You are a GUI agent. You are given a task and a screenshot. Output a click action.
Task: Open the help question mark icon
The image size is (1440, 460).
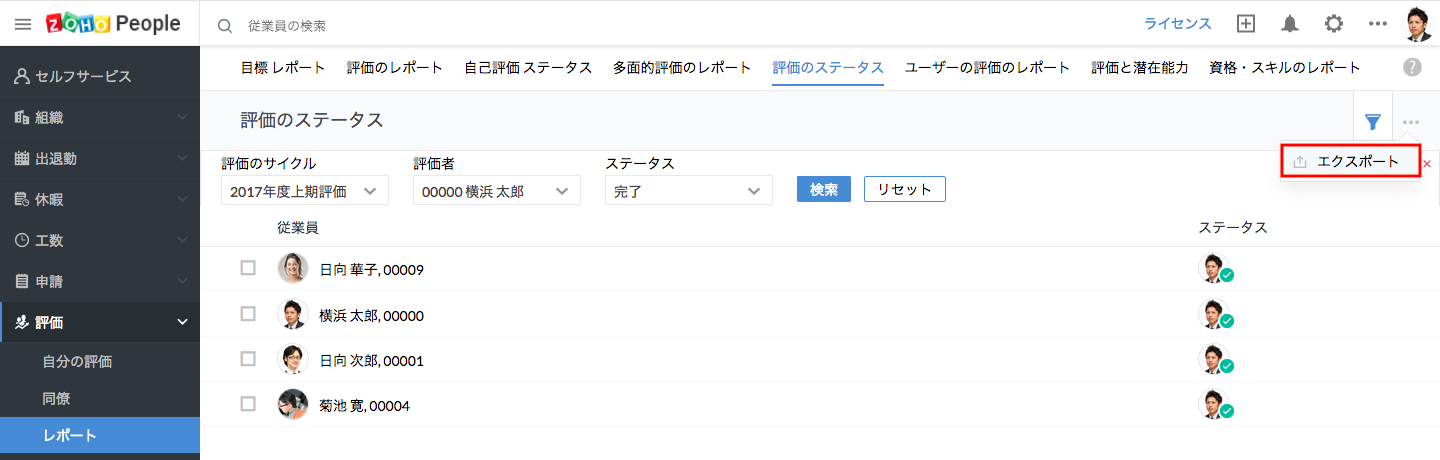coord(1412,68)
